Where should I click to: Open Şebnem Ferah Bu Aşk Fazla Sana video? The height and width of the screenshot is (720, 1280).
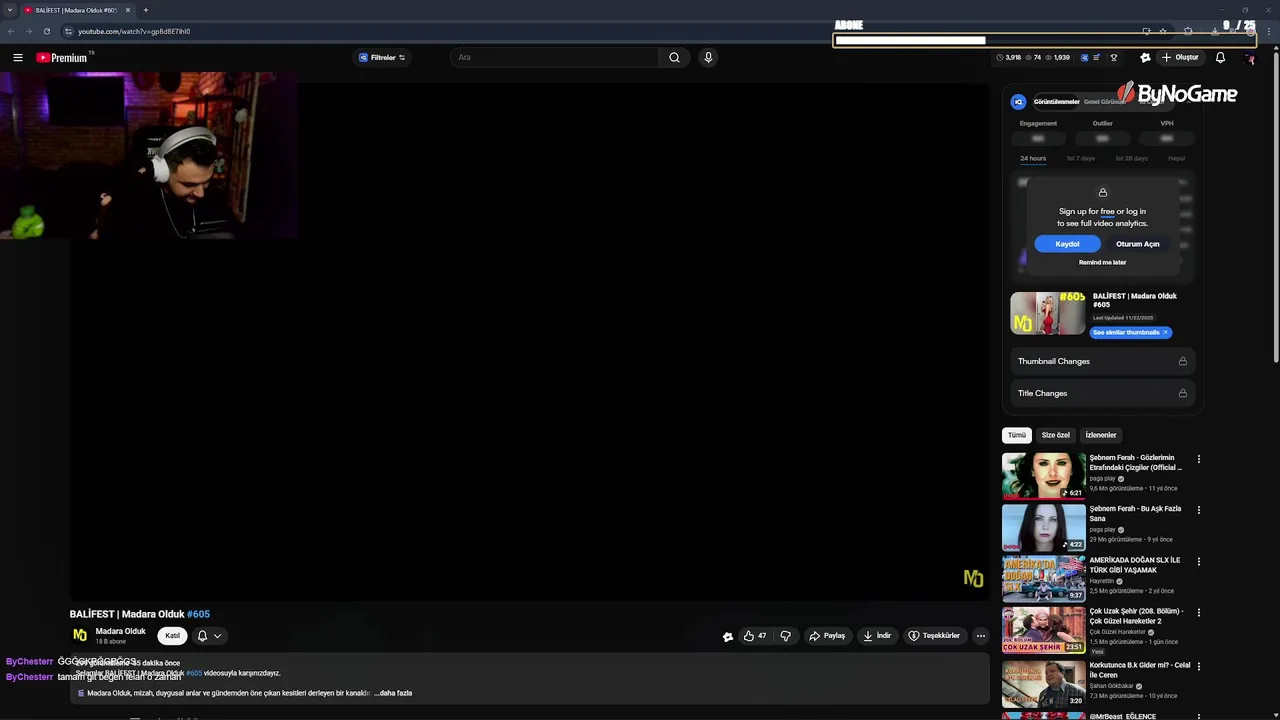(x=1043, y=527)
